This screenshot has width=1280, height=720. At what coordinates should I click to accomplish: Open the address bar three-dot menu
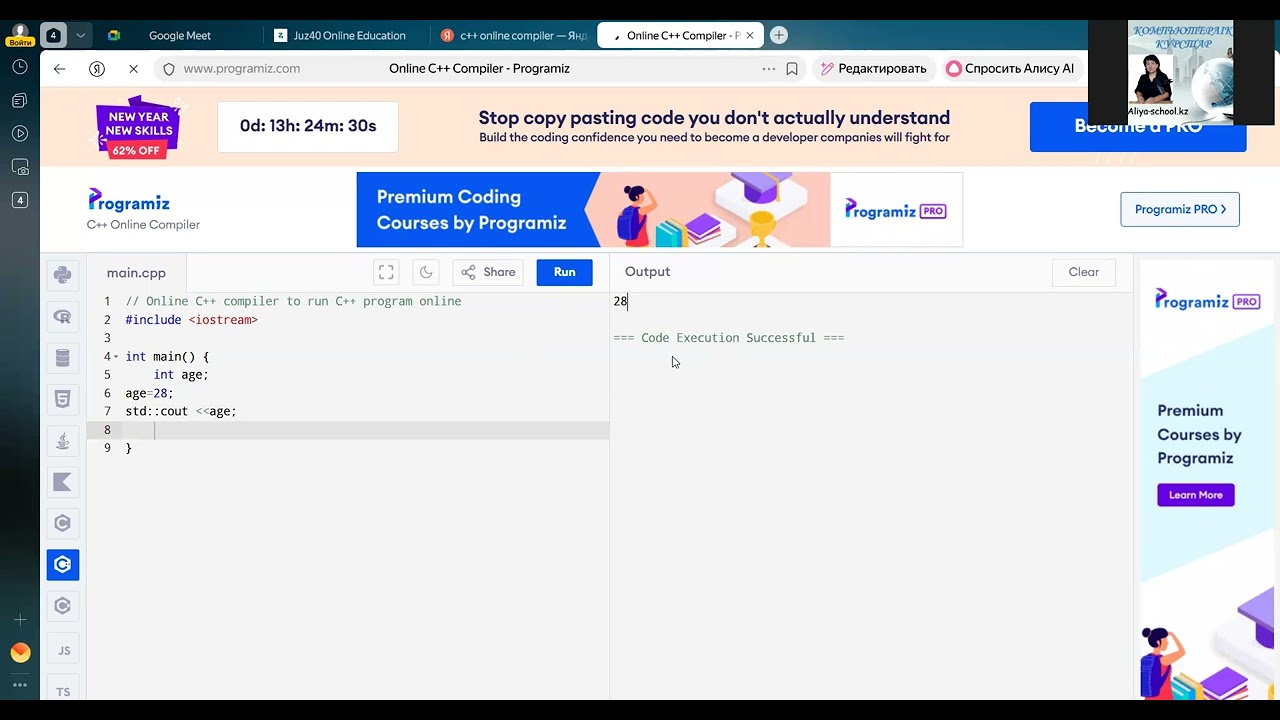tap(768, 69)
